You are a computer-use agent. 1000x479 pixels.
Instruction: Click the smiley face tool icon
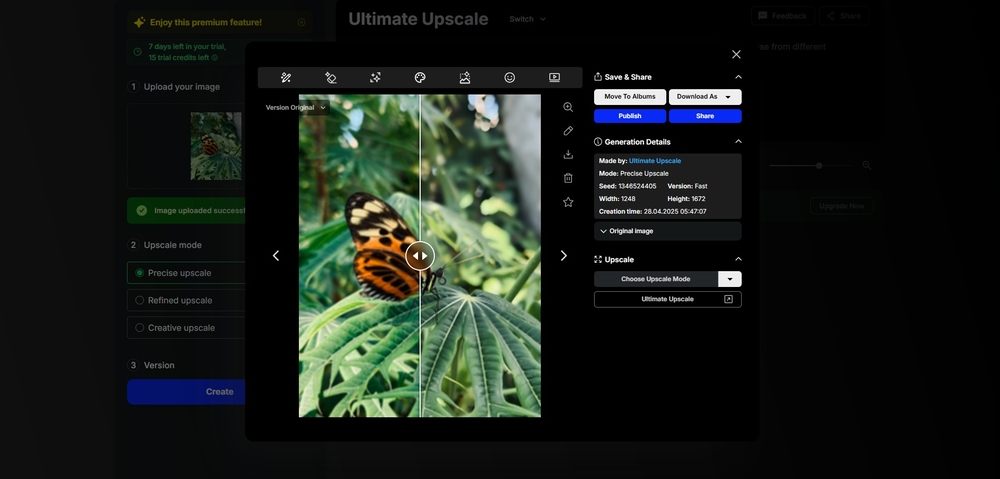click(510, 78)
